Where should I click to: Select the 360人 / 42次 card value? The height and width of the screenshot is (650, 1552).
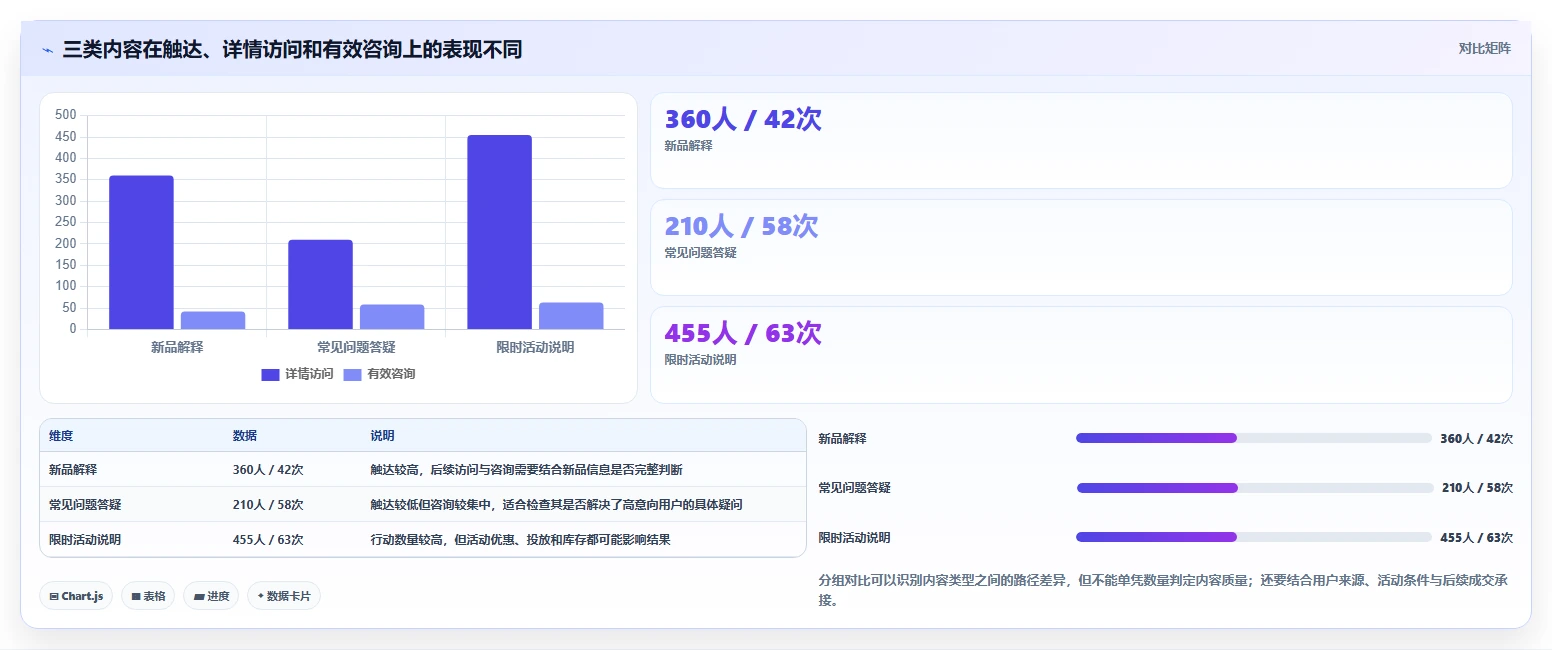(743, 119)
